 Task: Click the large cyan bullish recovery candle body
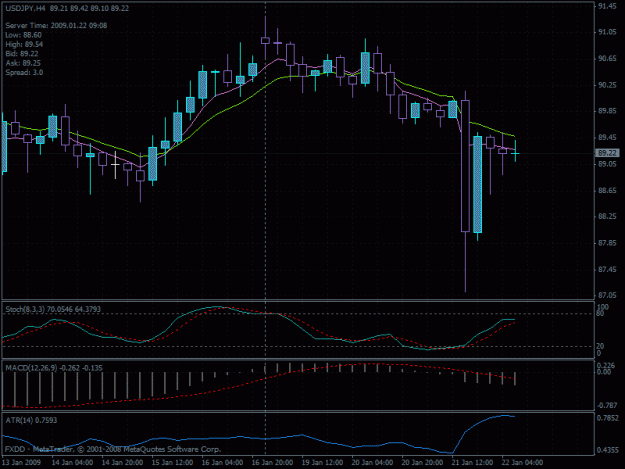(478, 184)
